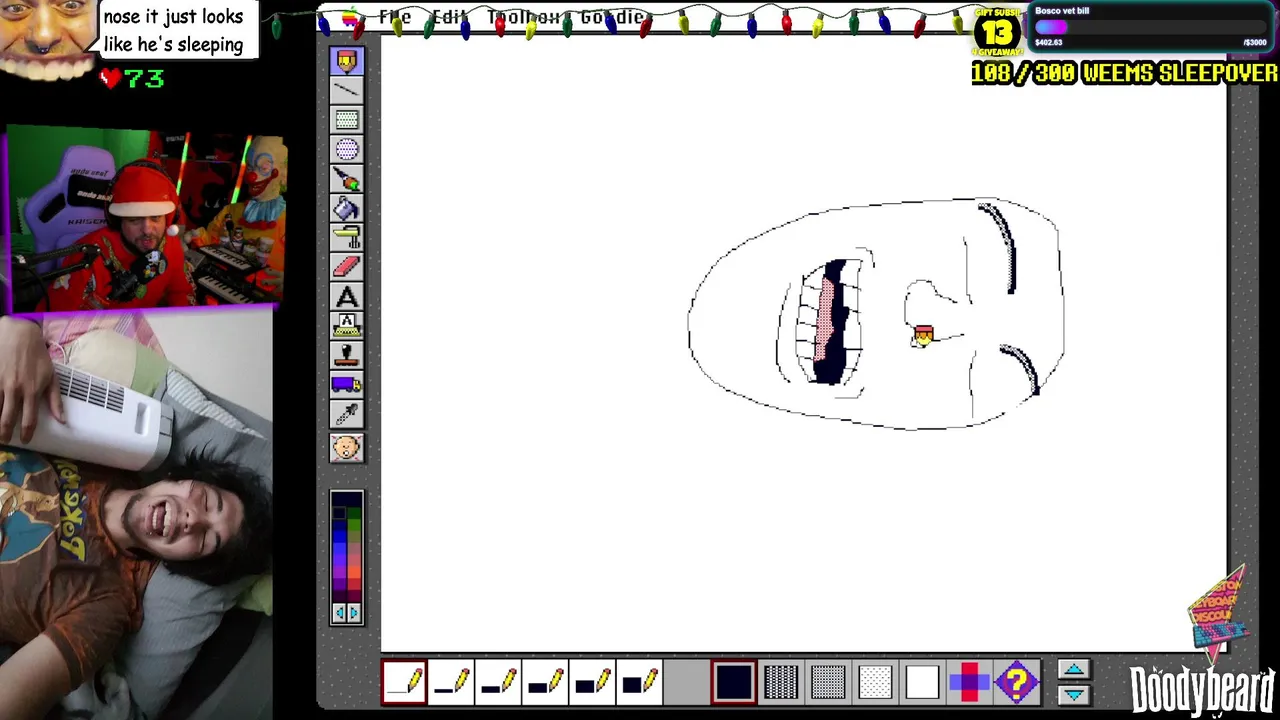The height and width of the screenshot is (720, 1280).
Task: Choose the fourth pencil line width
Action: (x=545, y=682)
